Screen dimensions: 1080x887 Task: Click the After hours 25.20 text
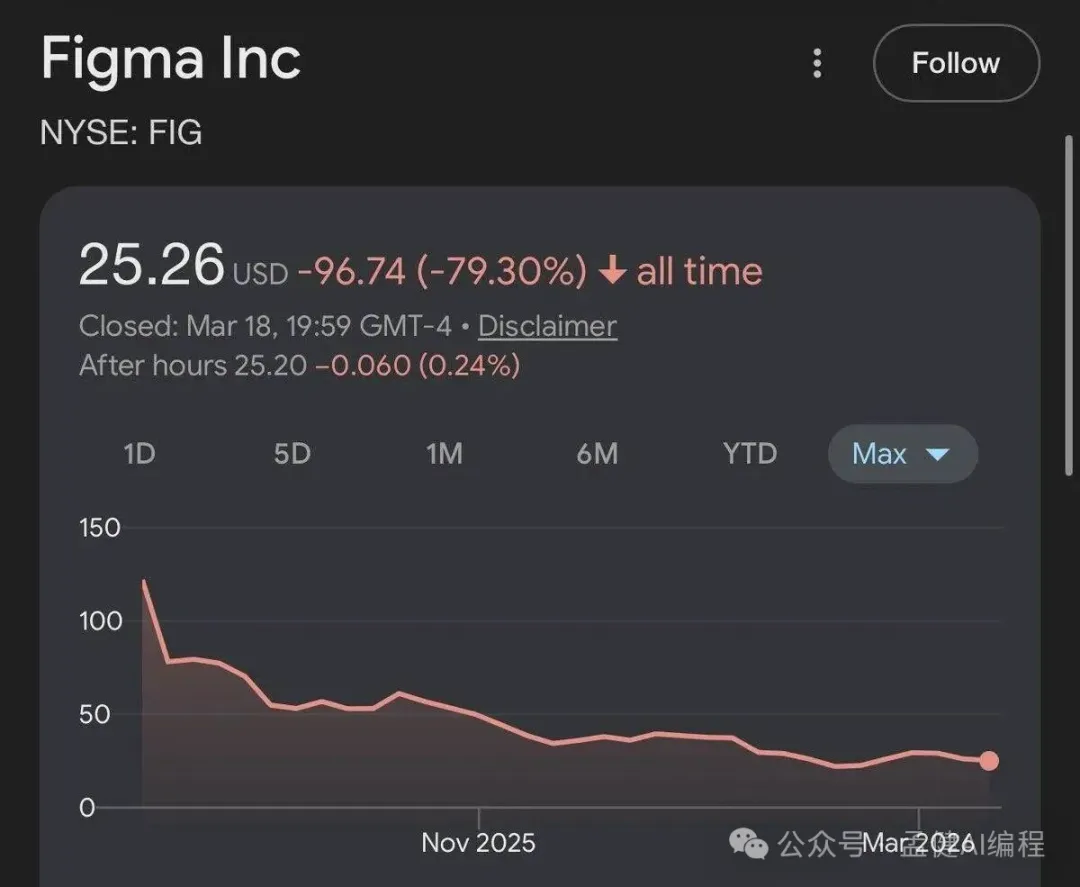[192, 365]
